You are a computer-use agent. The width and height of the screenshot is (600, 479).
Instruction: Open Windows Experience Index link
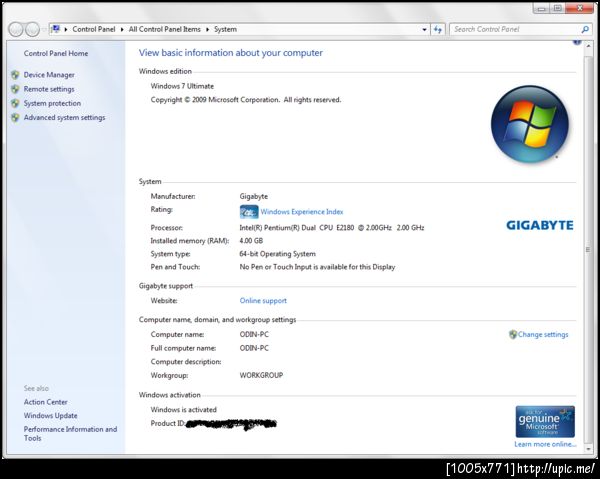[x=302, y=212]
